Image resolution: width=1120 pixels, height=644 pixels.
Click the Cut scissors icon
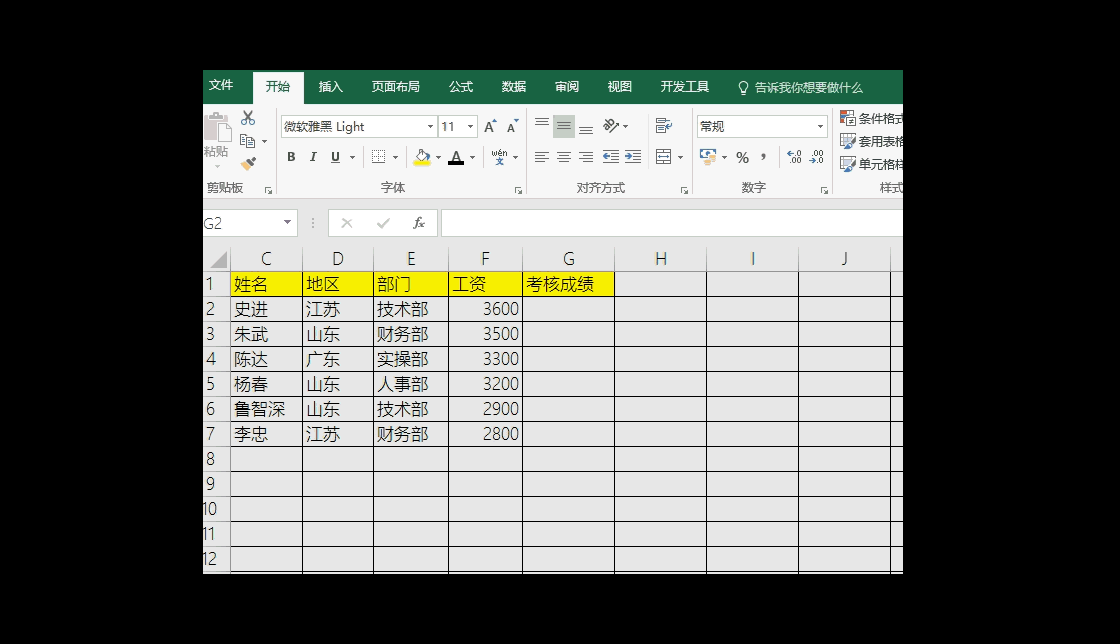coord(248,118)
